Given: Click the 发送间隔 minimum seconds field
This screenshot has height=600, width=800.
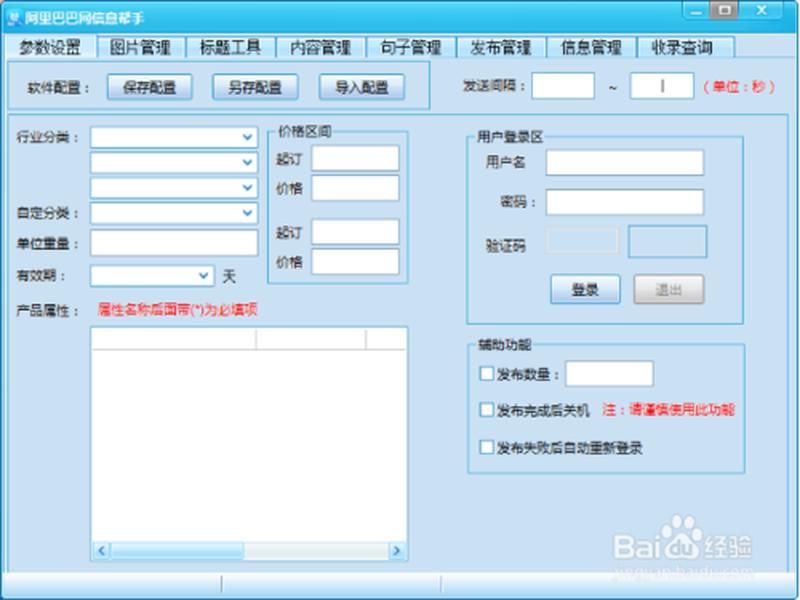Looking at the screenshot, I should click(x=563, y=86).
